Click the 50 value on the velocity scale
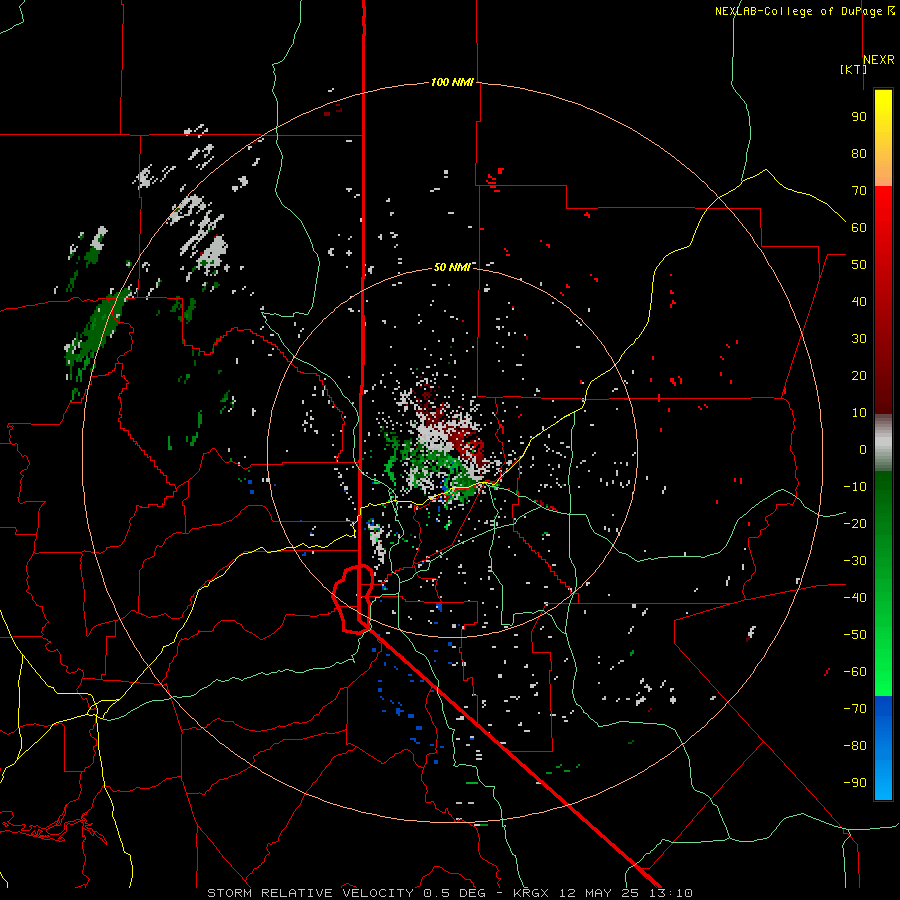 click(x=859, y=265)
